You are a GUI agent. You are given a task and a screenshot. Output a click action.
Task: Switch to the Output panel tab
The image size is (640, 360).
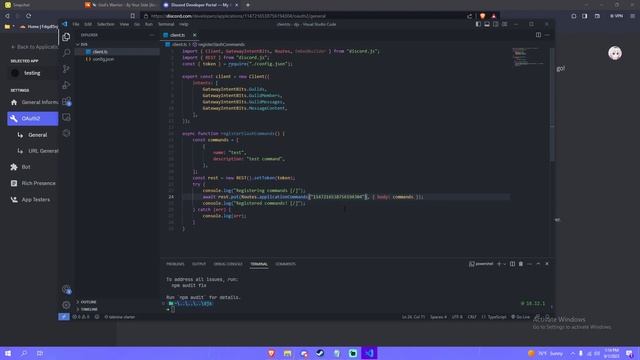pyautogui.click(x=199, y=264)
